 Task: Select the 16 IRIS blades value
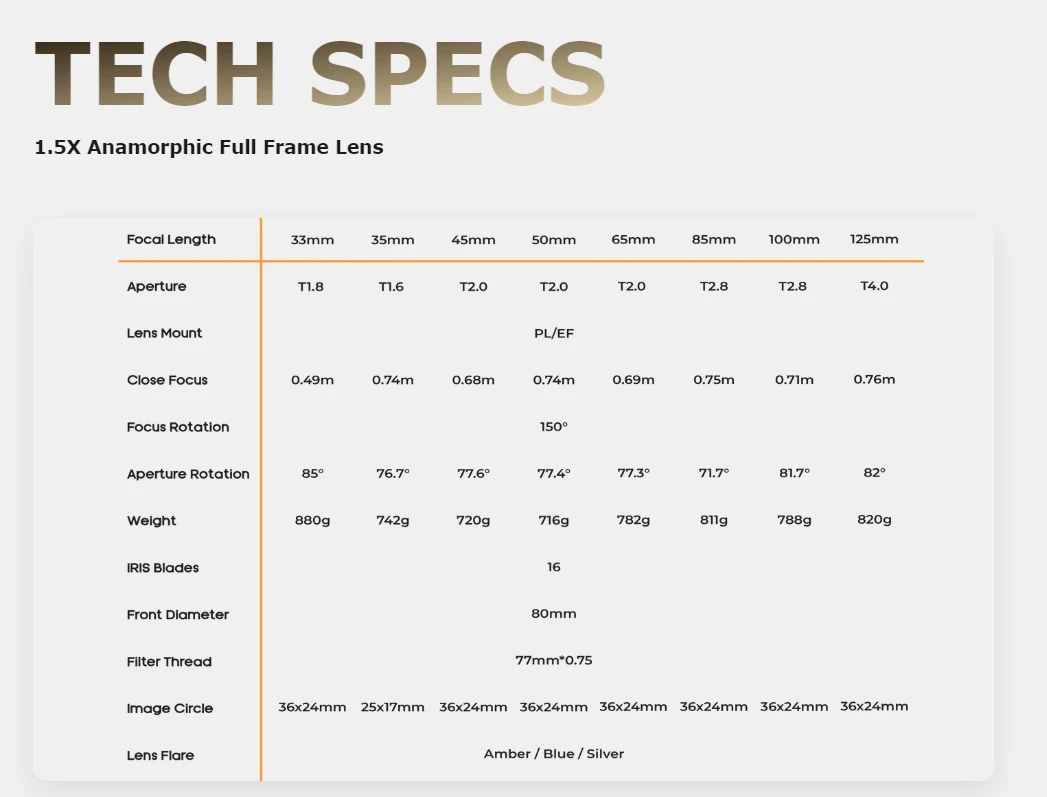554,567
